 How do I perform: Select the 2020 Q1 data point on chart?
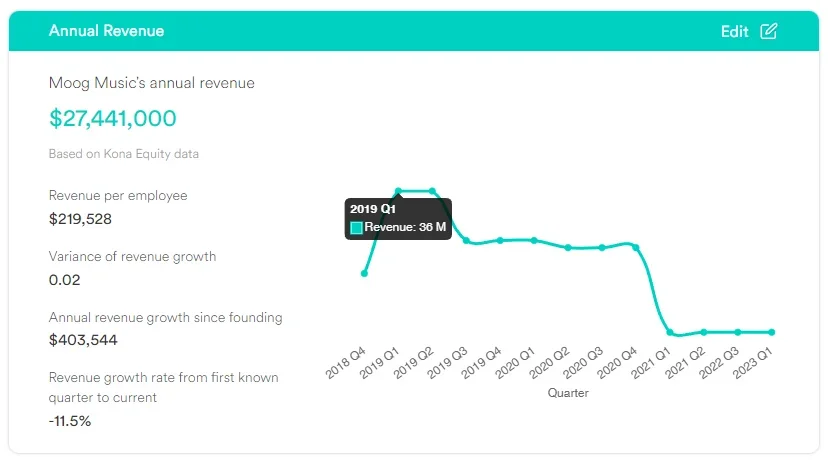534,240
